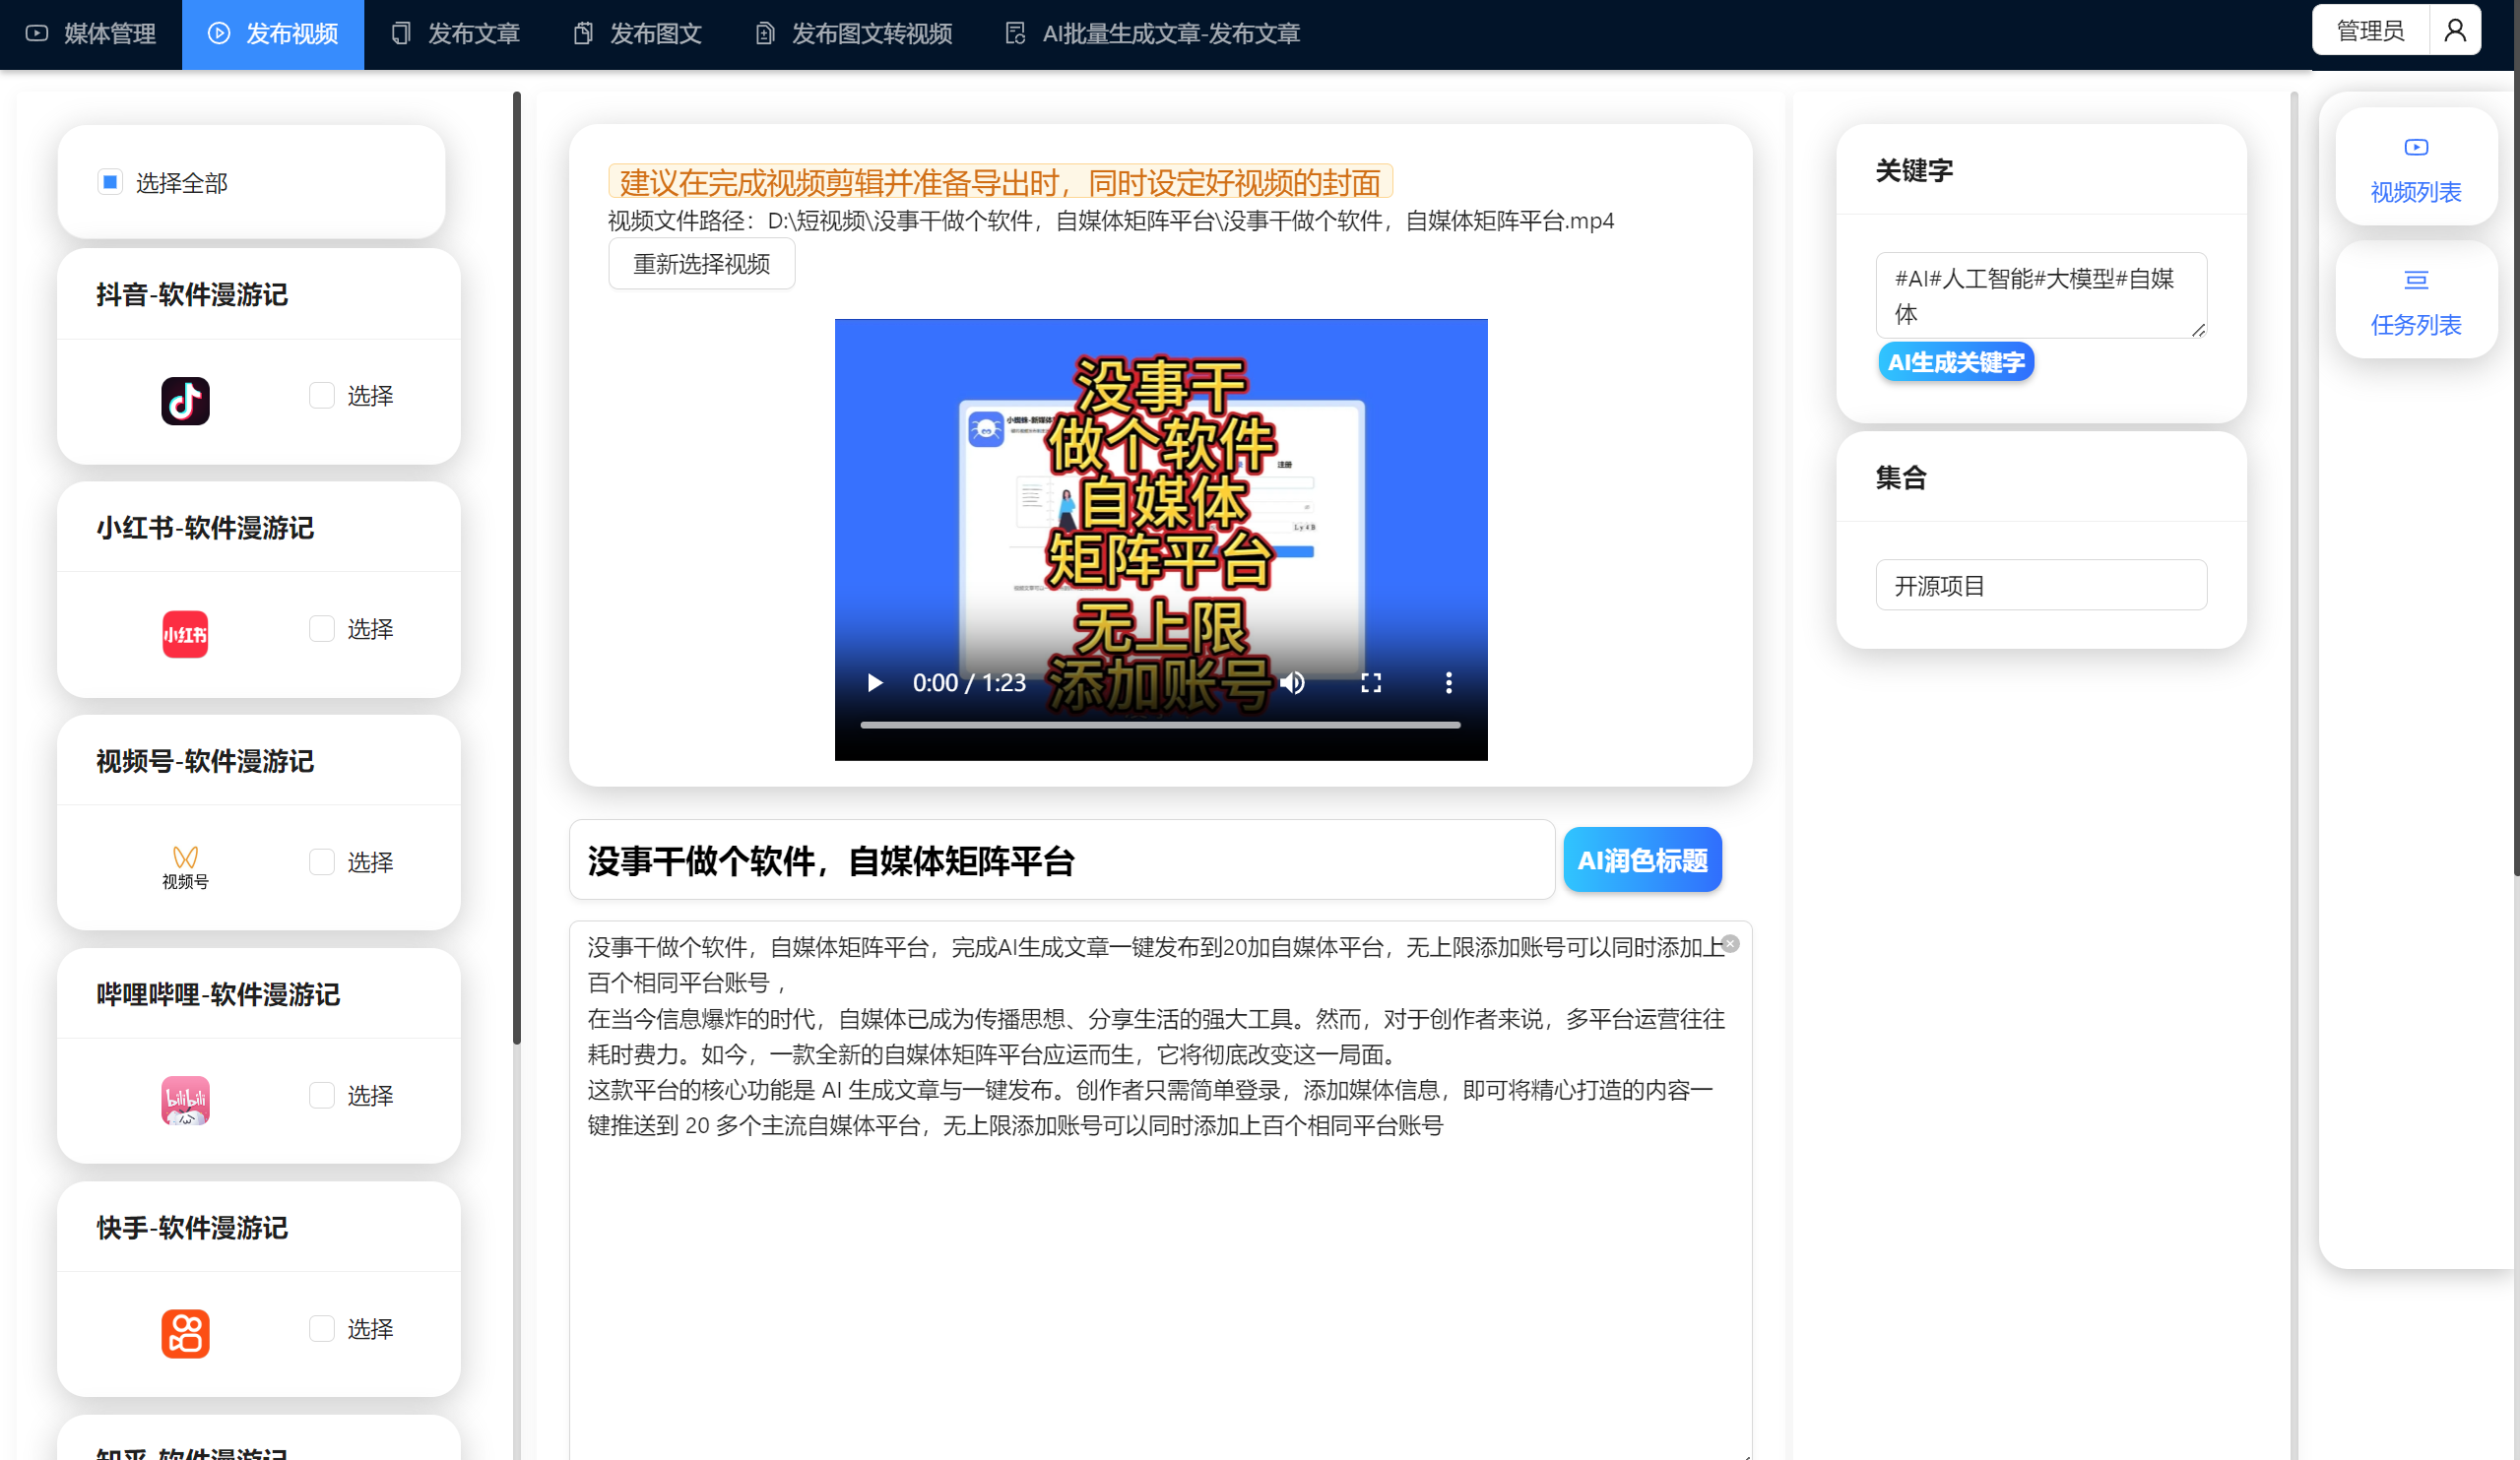Clear description text using the X icon
This screenshot has width=2520, height=1460.
pyautogui.click(x=1730, y=944)
